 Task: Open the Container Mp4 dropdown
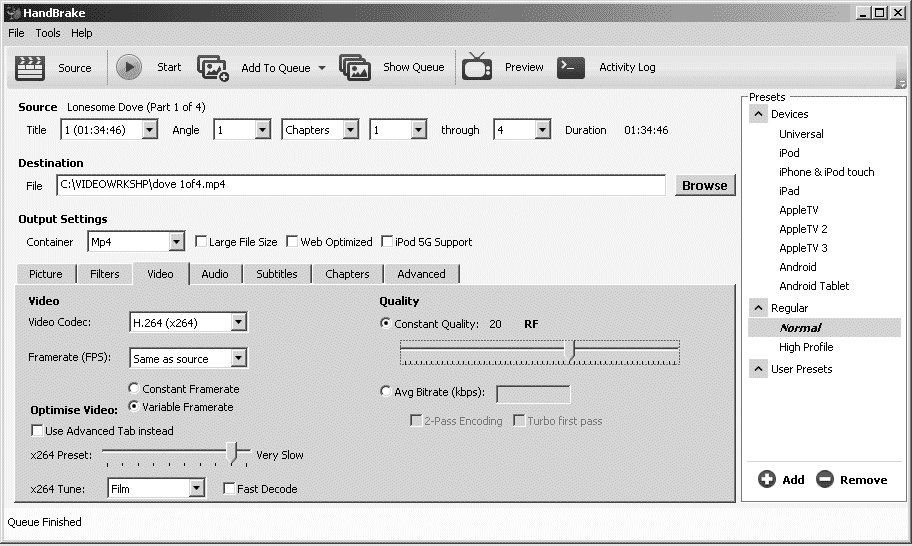176,241
